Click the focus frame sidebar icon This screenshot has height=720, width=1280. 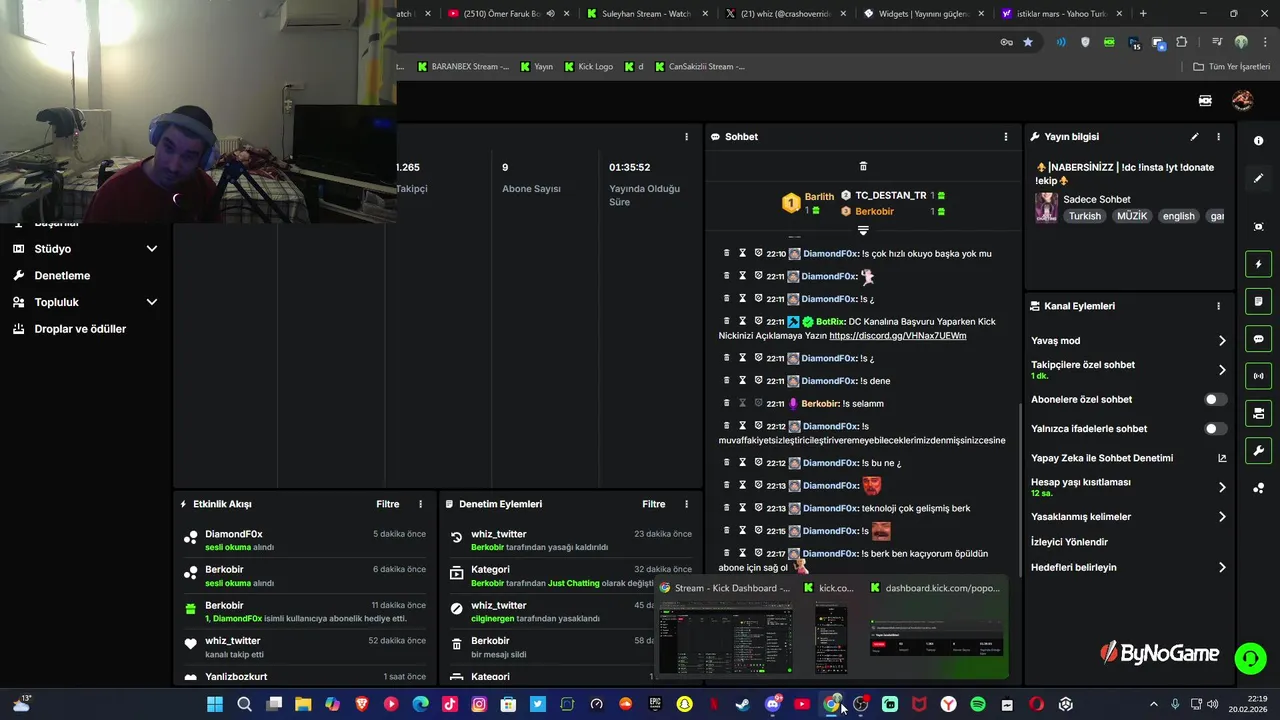[1258, 227]
